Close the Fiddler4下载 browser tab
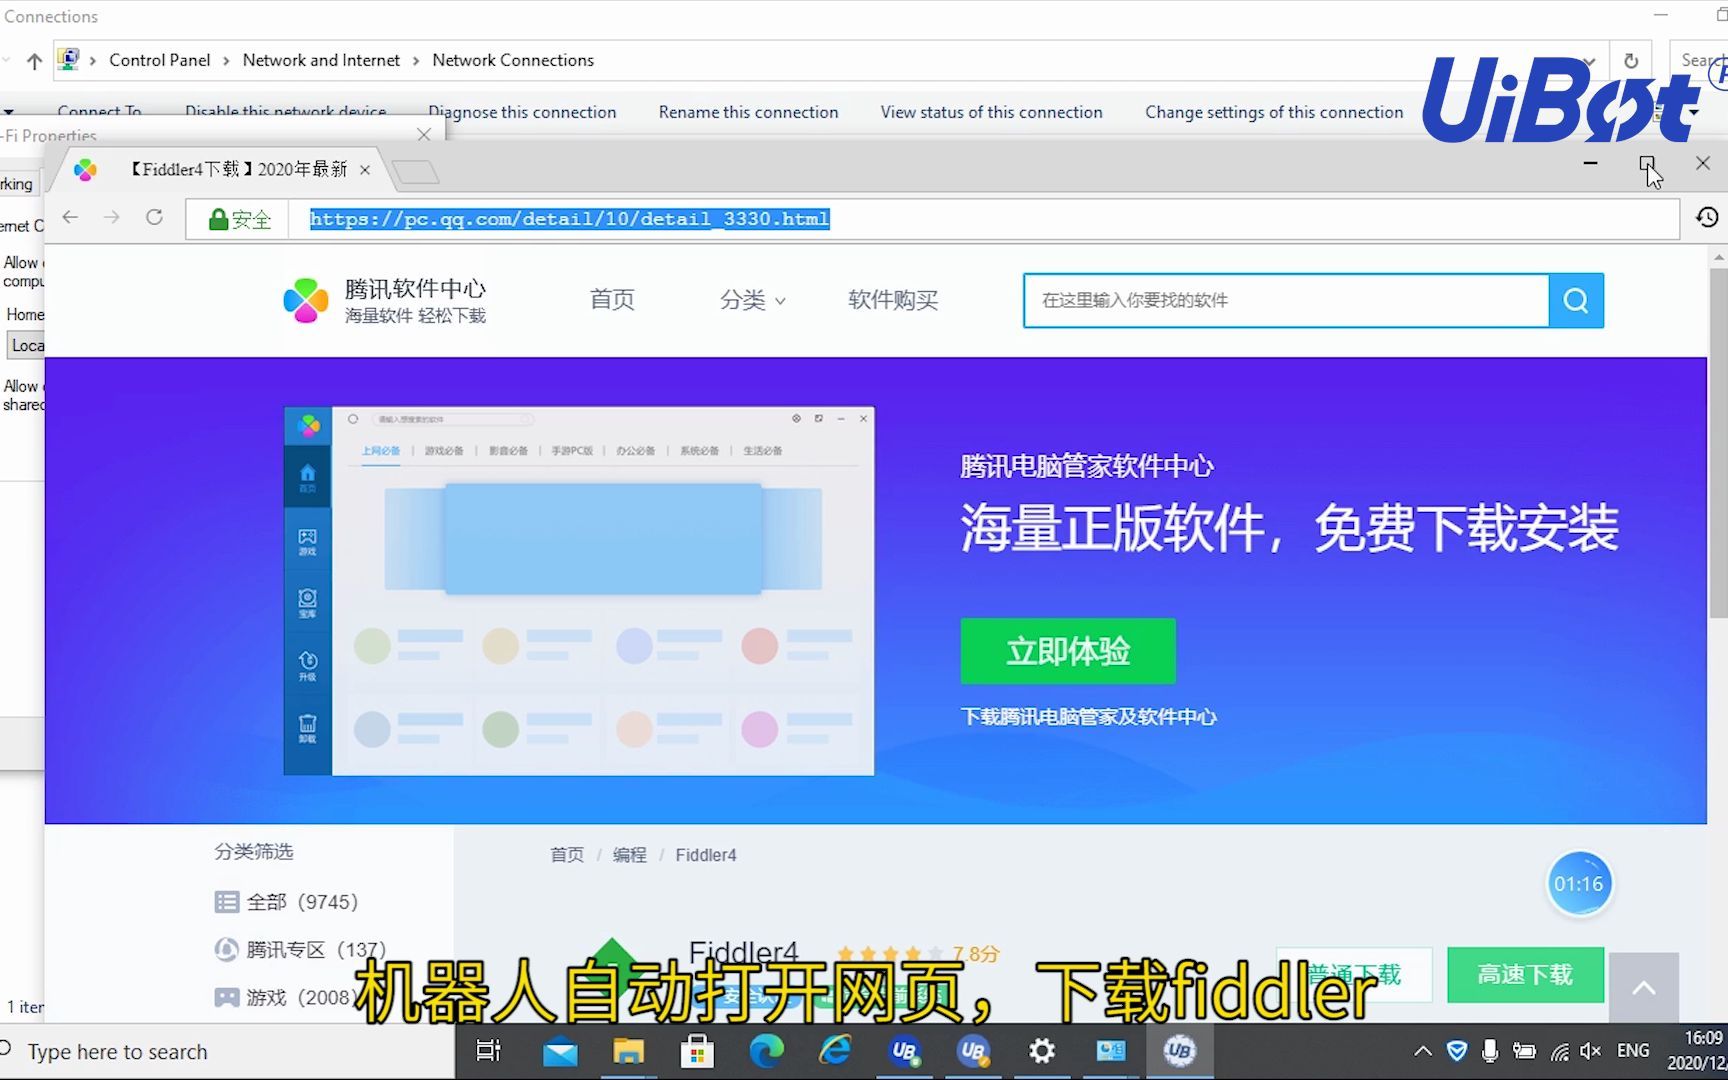Screen dimensions: 1728x1080 365,170
